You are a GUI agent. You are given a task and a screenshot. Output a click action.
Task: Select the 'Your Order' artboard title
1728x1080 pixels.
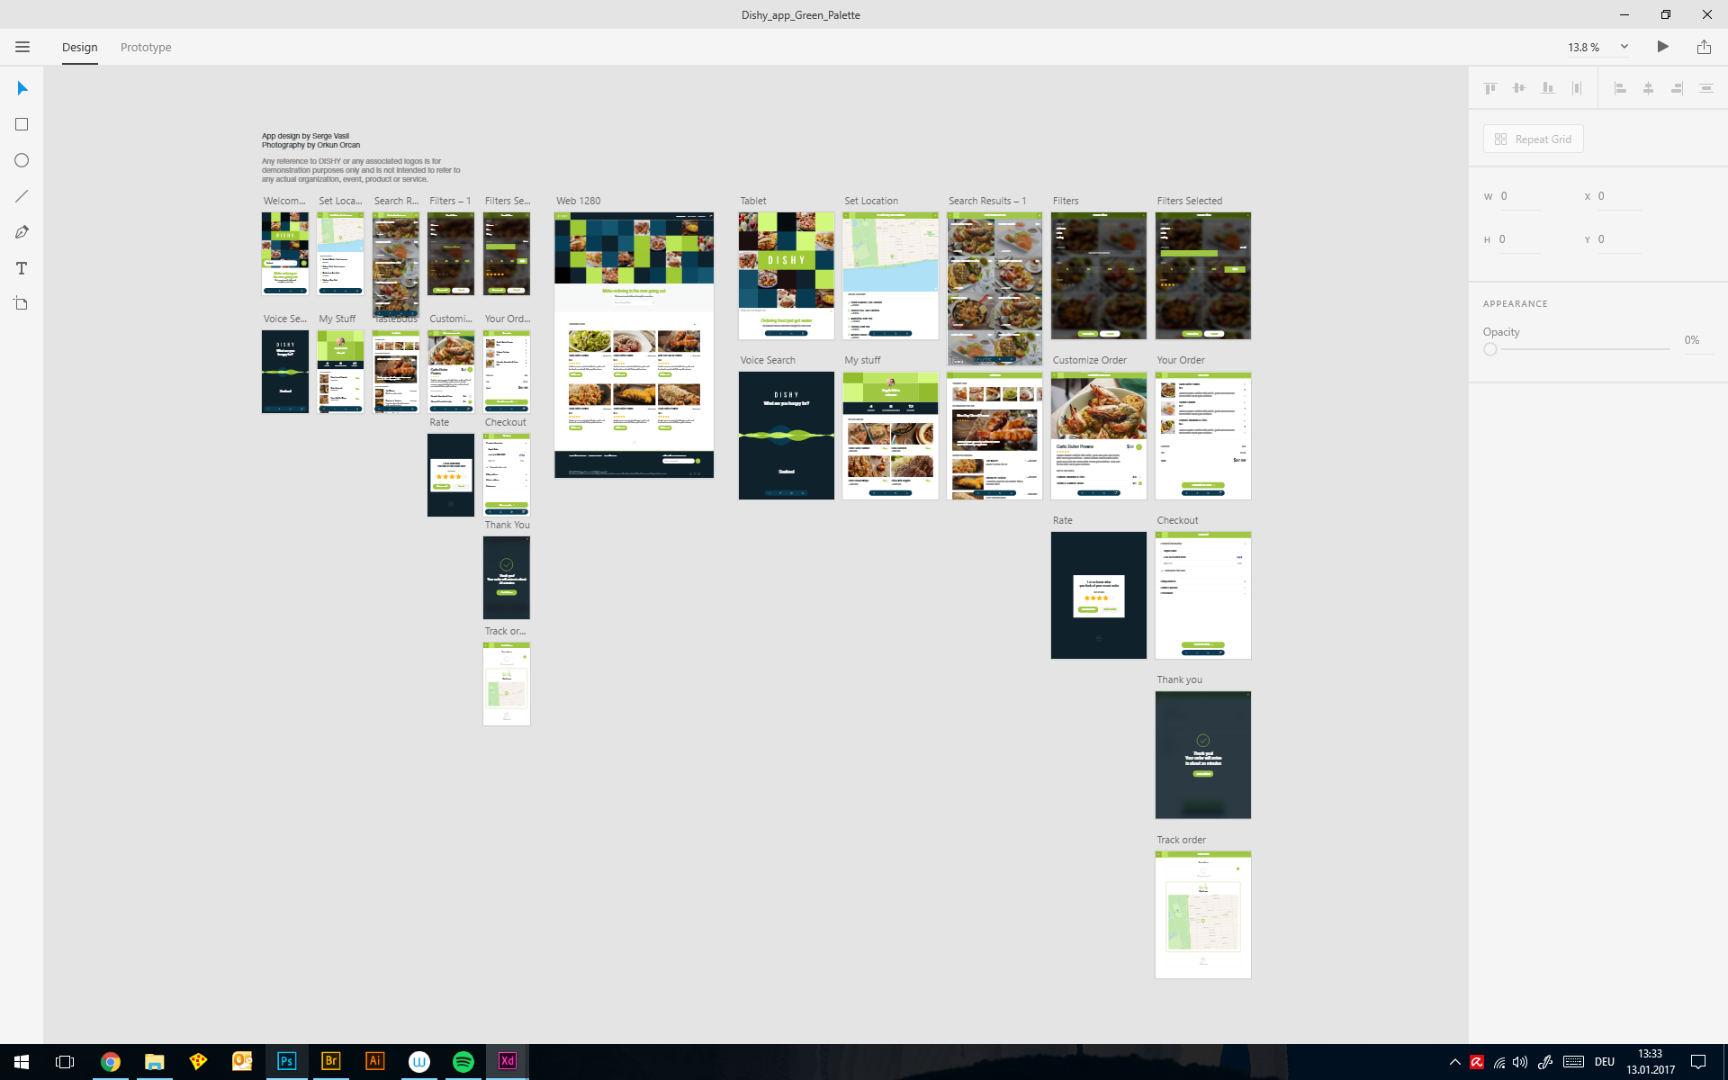(x=1180, y=360)
